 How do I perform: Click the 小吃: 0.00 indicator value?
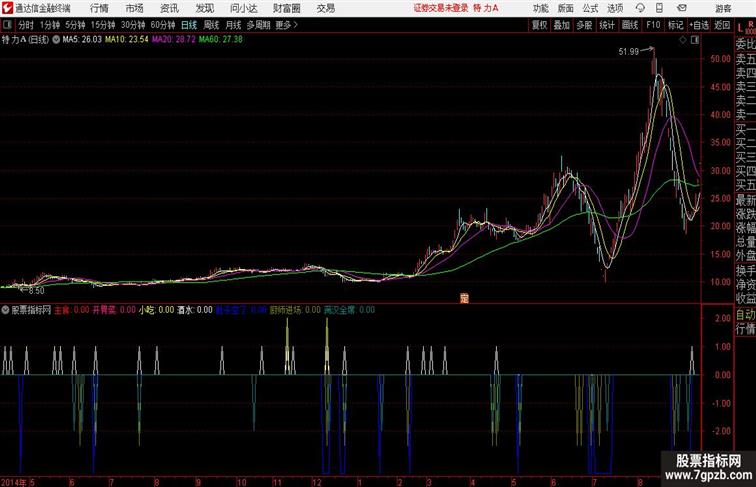coord(156,310)
